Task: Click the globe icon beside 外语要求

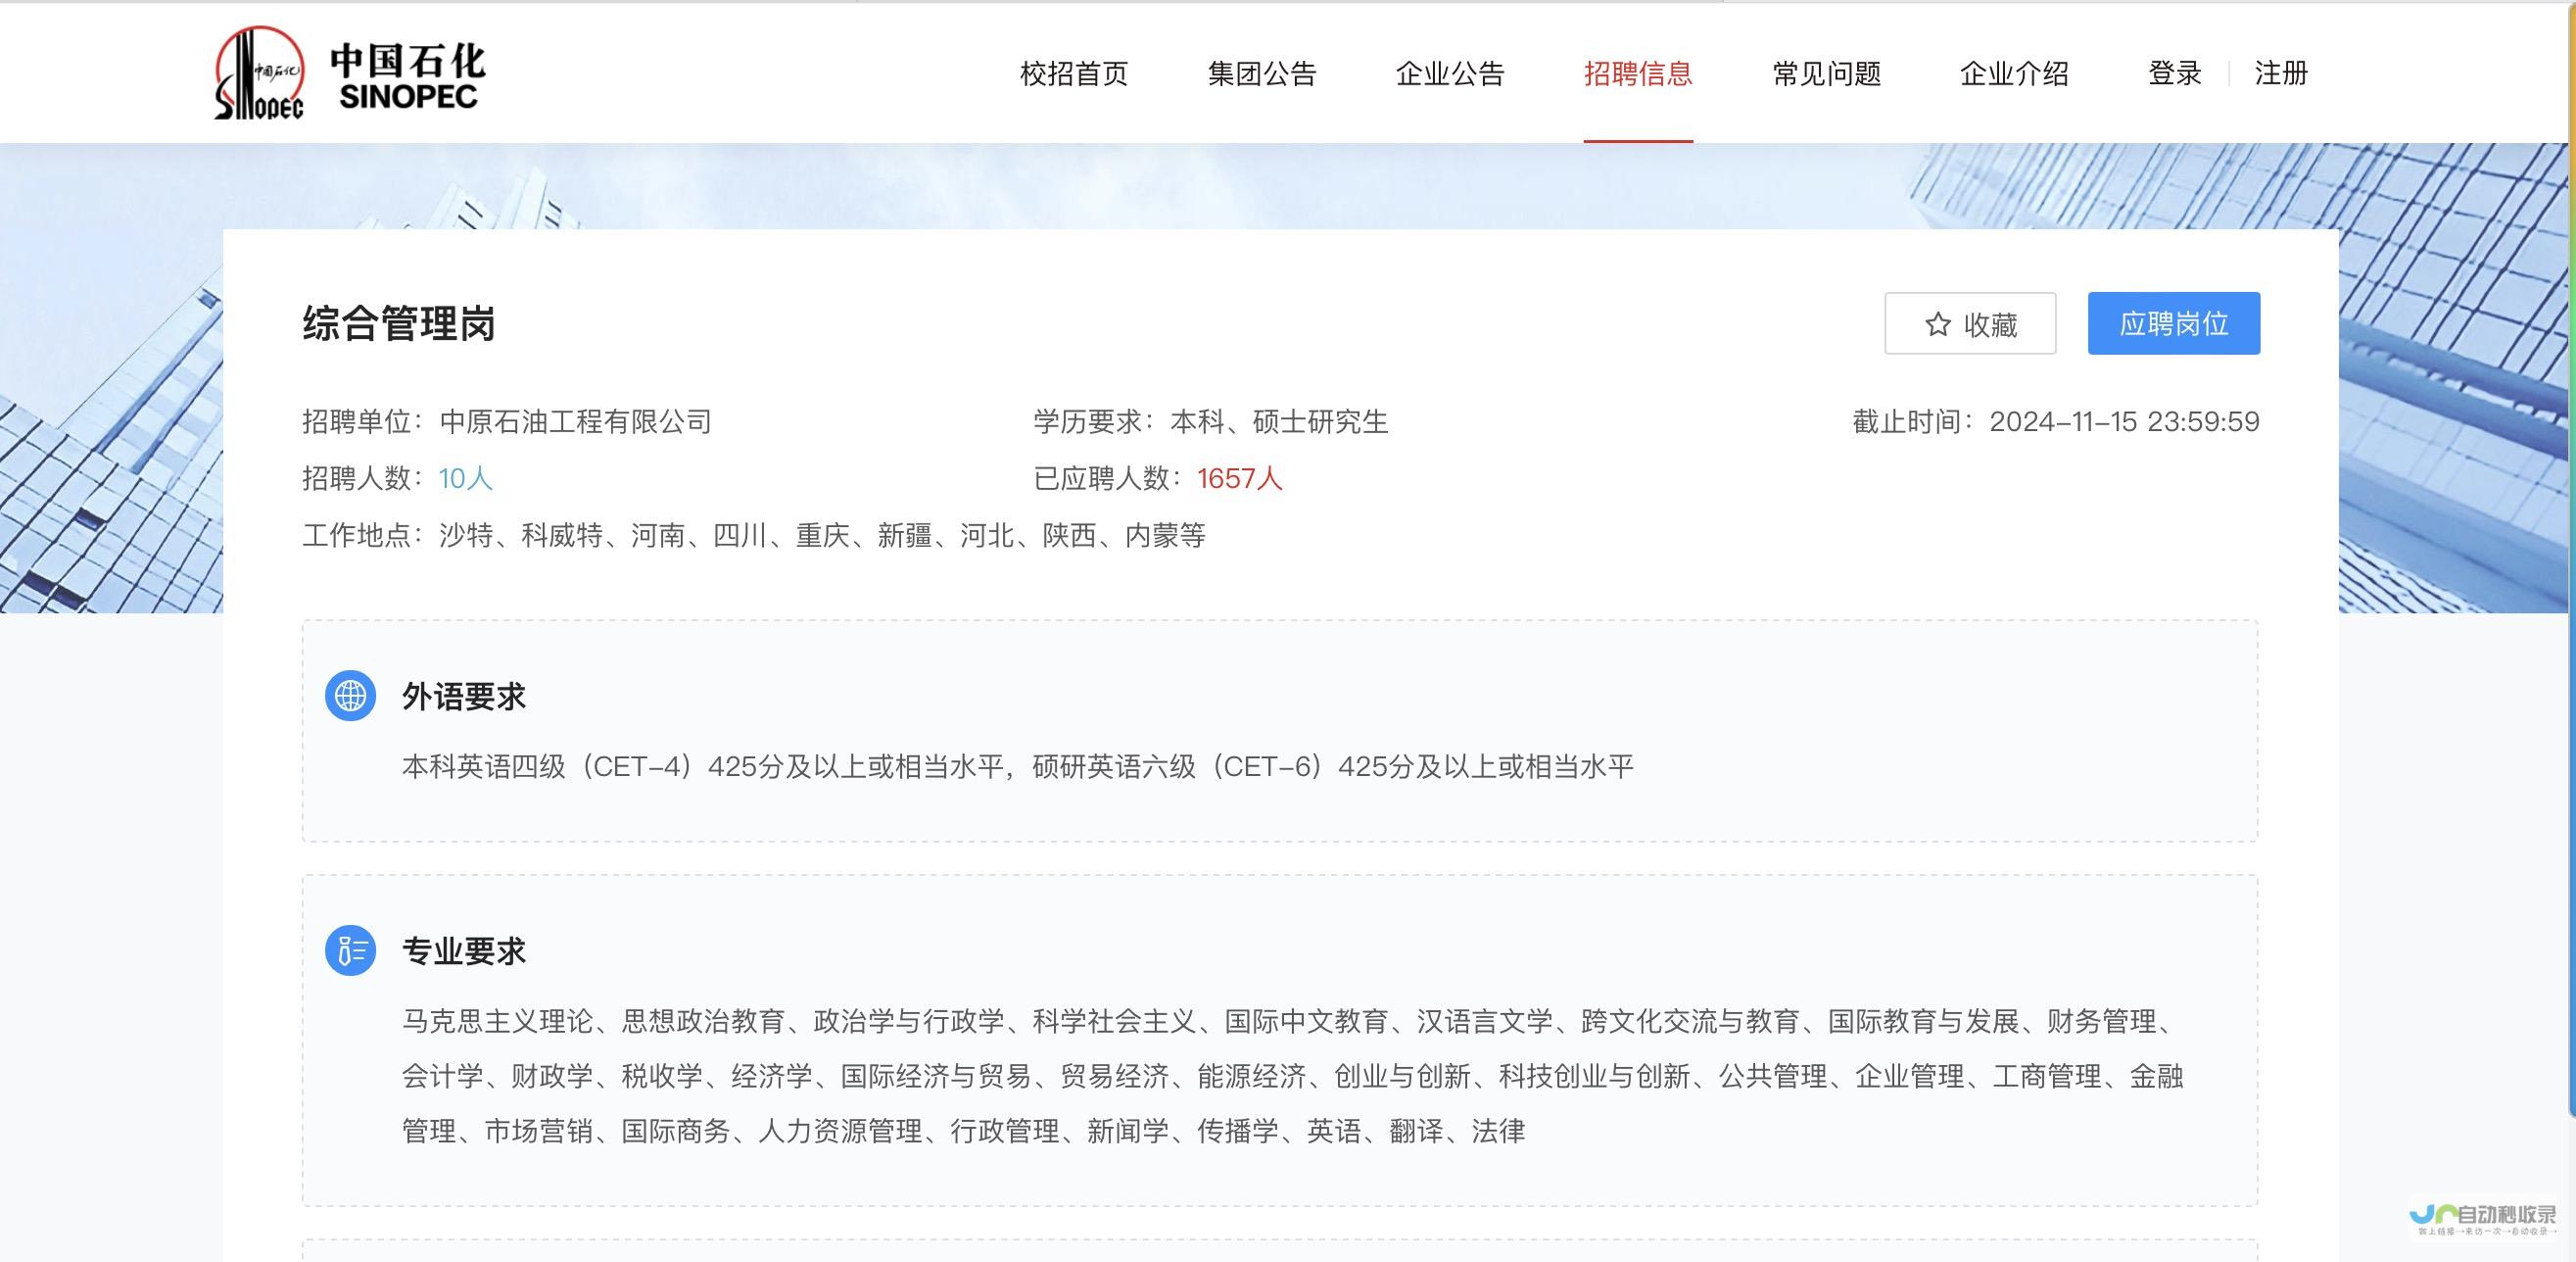Action: pos(350,695)
